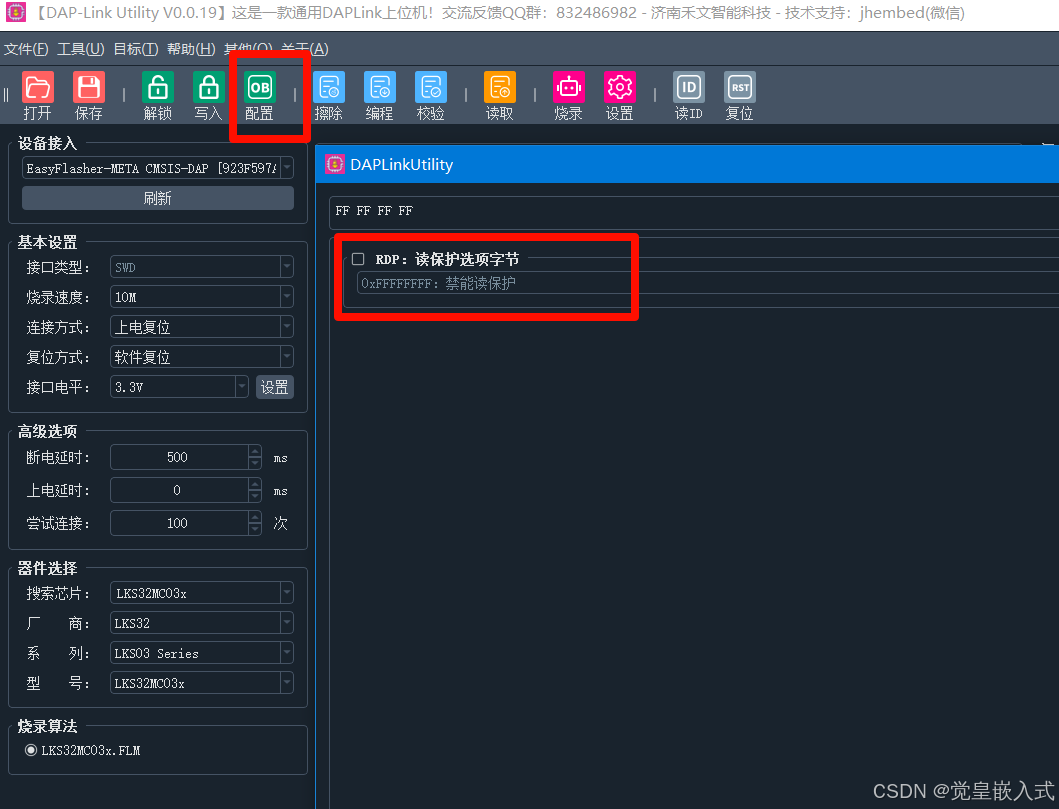Open the 目标(T) menu
Viewport: 1059px width, 809px height.
coord(136,49)
